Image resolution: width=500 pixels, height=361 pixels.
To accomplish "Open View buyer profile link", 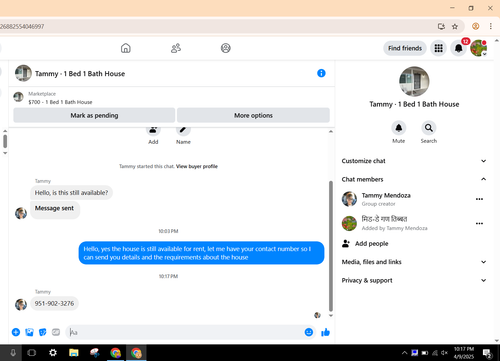I will pos(197,166).
